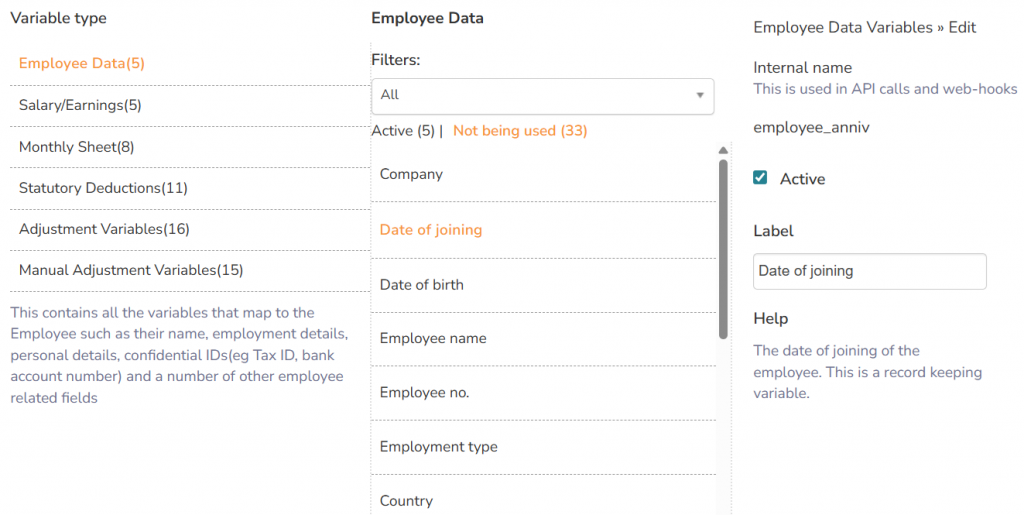1024x515 pixels.
Task: Click the variable list vertical scrollbar
Action: [723, 250]
